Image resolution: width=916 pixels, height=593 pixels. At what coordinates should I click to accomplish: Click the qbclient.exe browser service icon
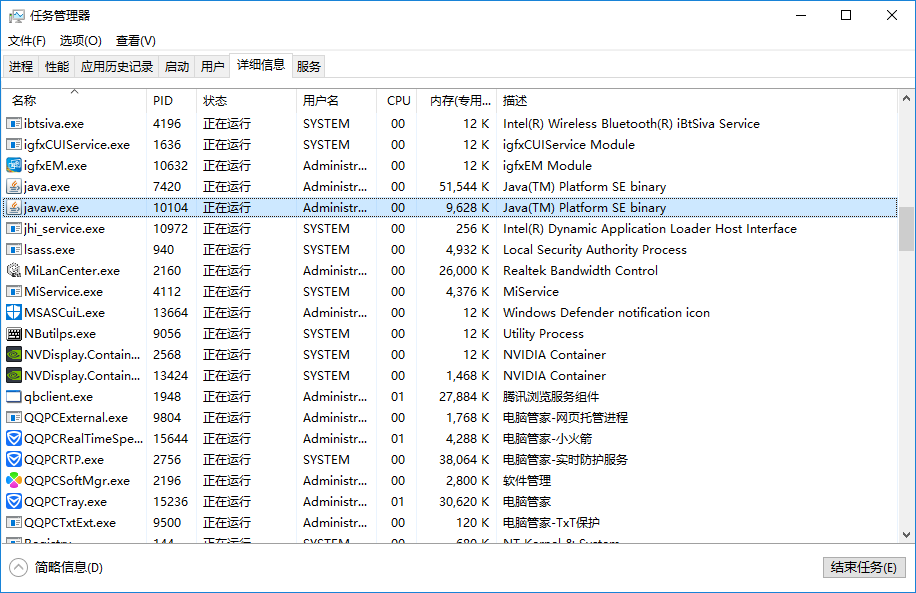(12, 396)
